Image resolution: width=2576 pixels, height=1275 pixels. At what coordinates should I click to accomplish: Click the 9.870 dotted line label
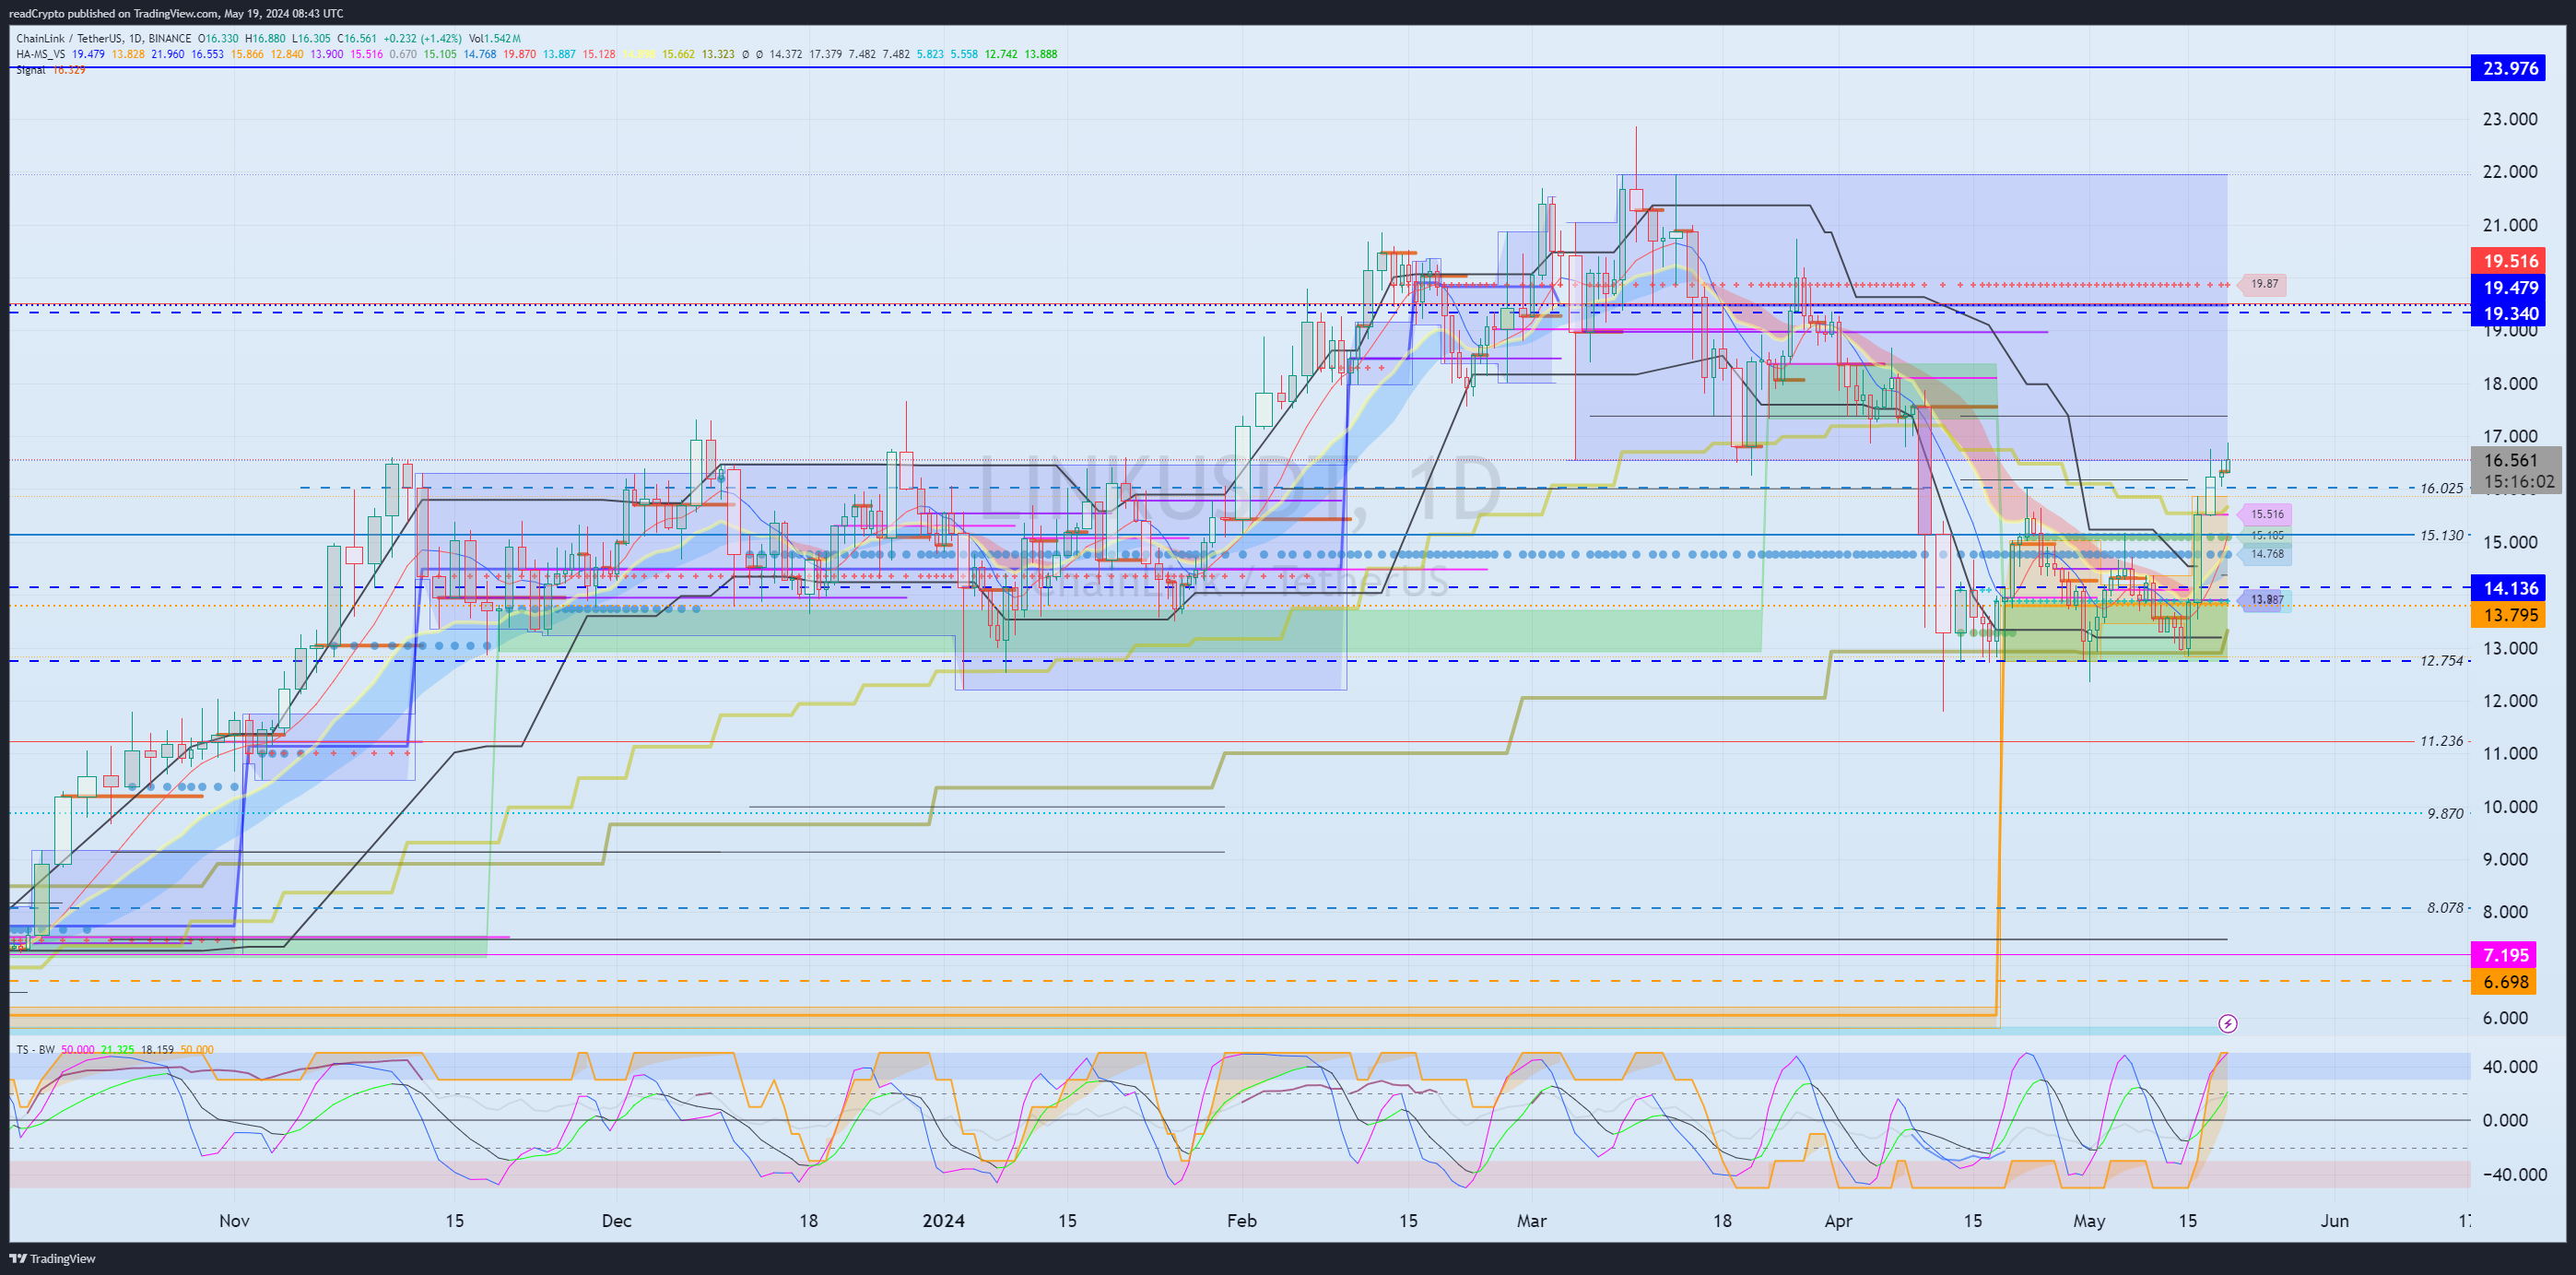2445,814
